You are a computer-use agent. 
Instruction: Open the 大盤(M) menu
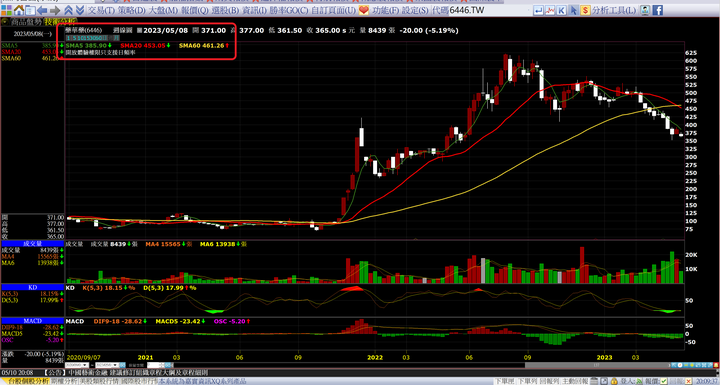163,10
